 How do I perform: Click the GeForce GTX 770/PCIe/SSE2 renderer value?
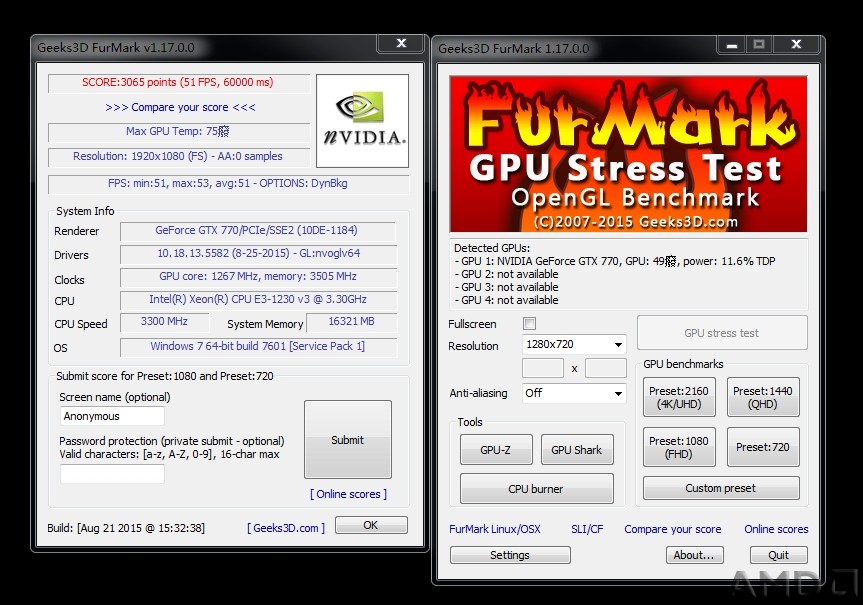point(256,230)
